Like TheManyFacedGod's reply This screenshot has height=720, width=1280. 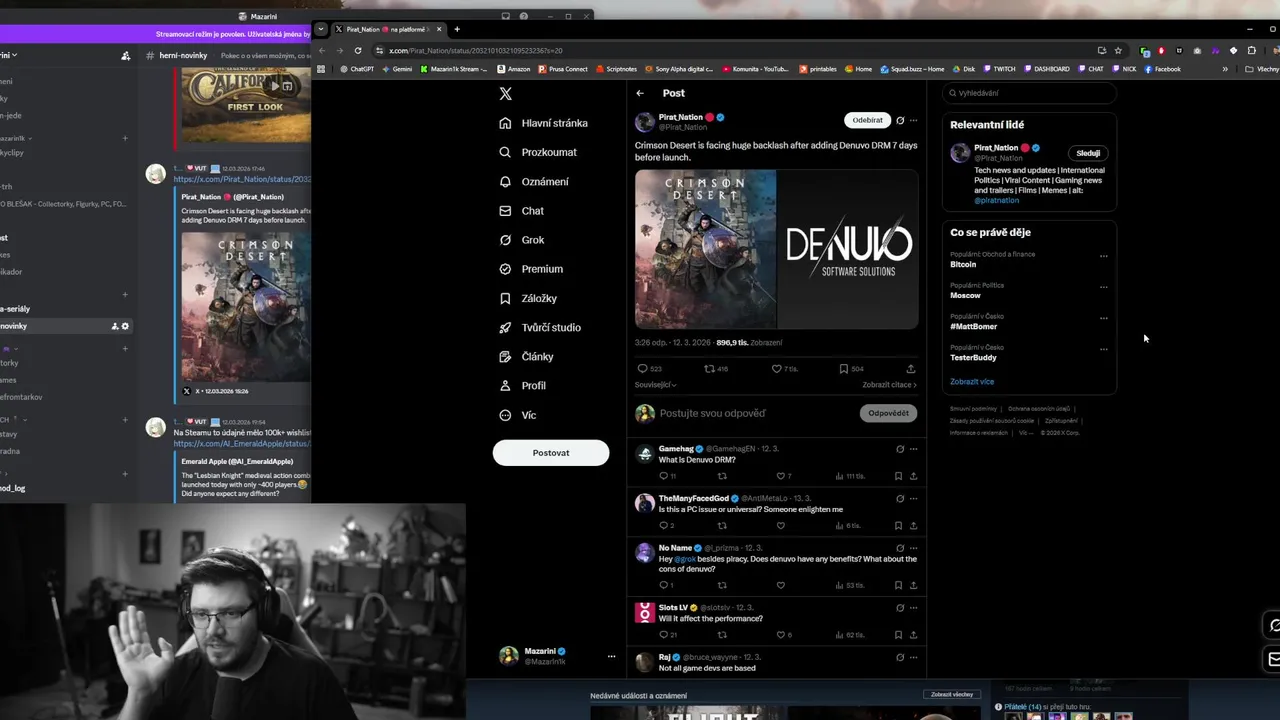point(781,526)
